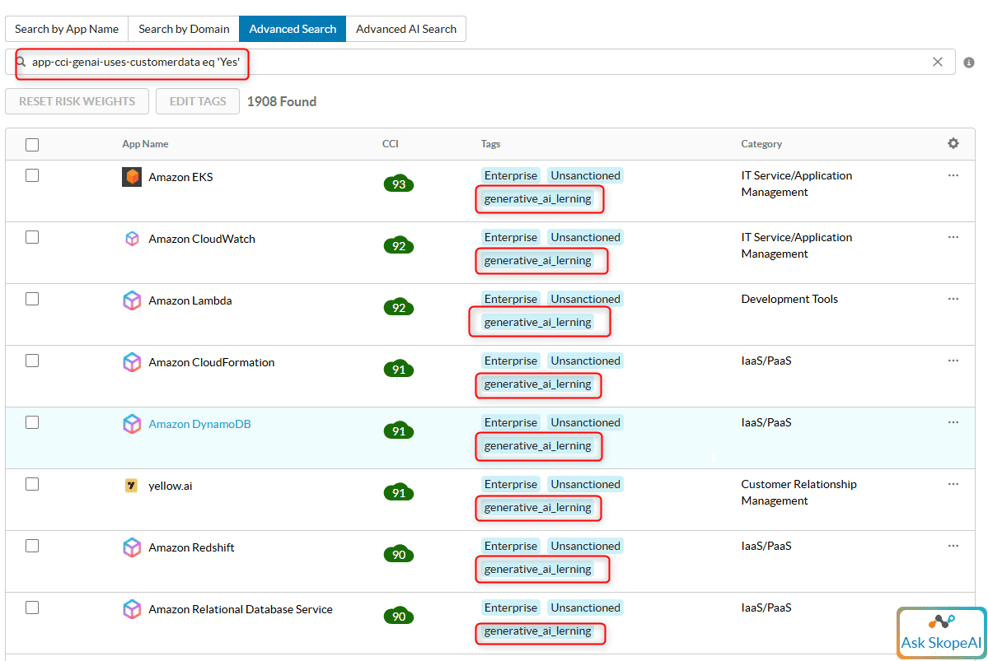Open the Advanced AI Search tab
Image resolution: width=988 pixels, height=661 pixels.
406,29
